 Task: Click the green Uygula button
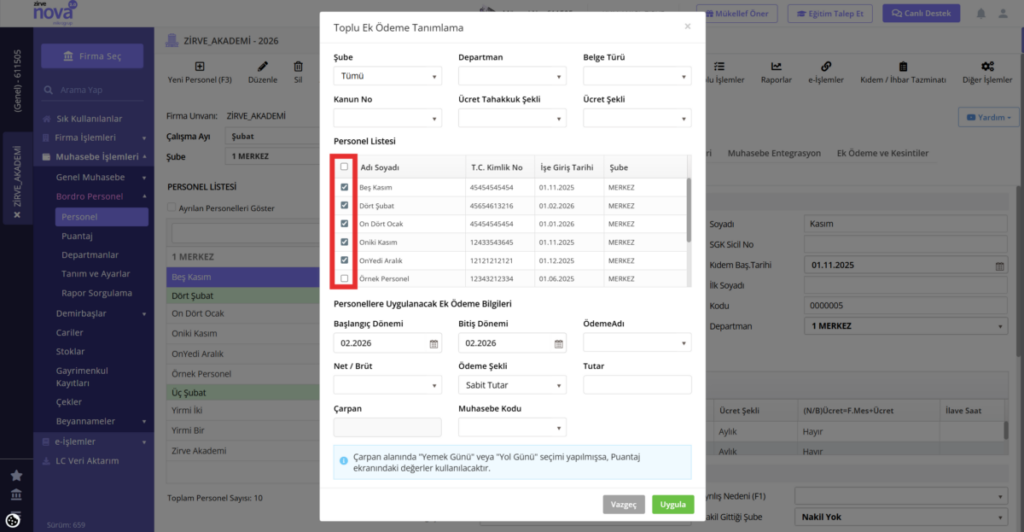[x=673, y=505]
